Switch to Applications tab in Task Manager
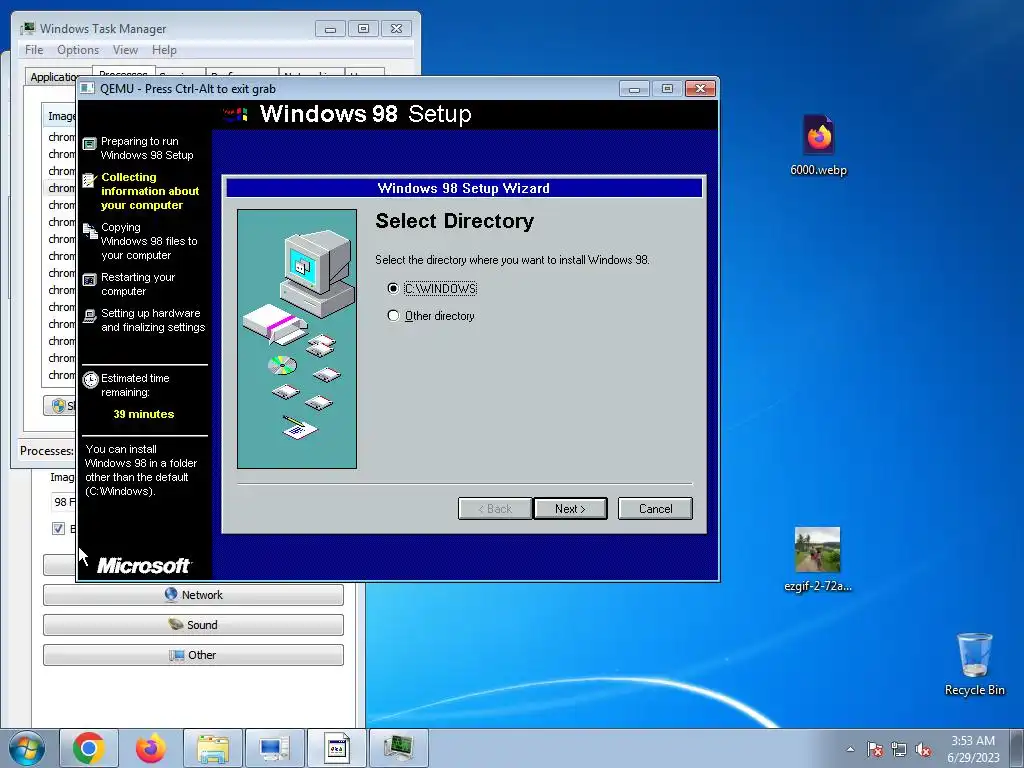The width and height of the screenshot is (1024, 768). click(57, 76)
